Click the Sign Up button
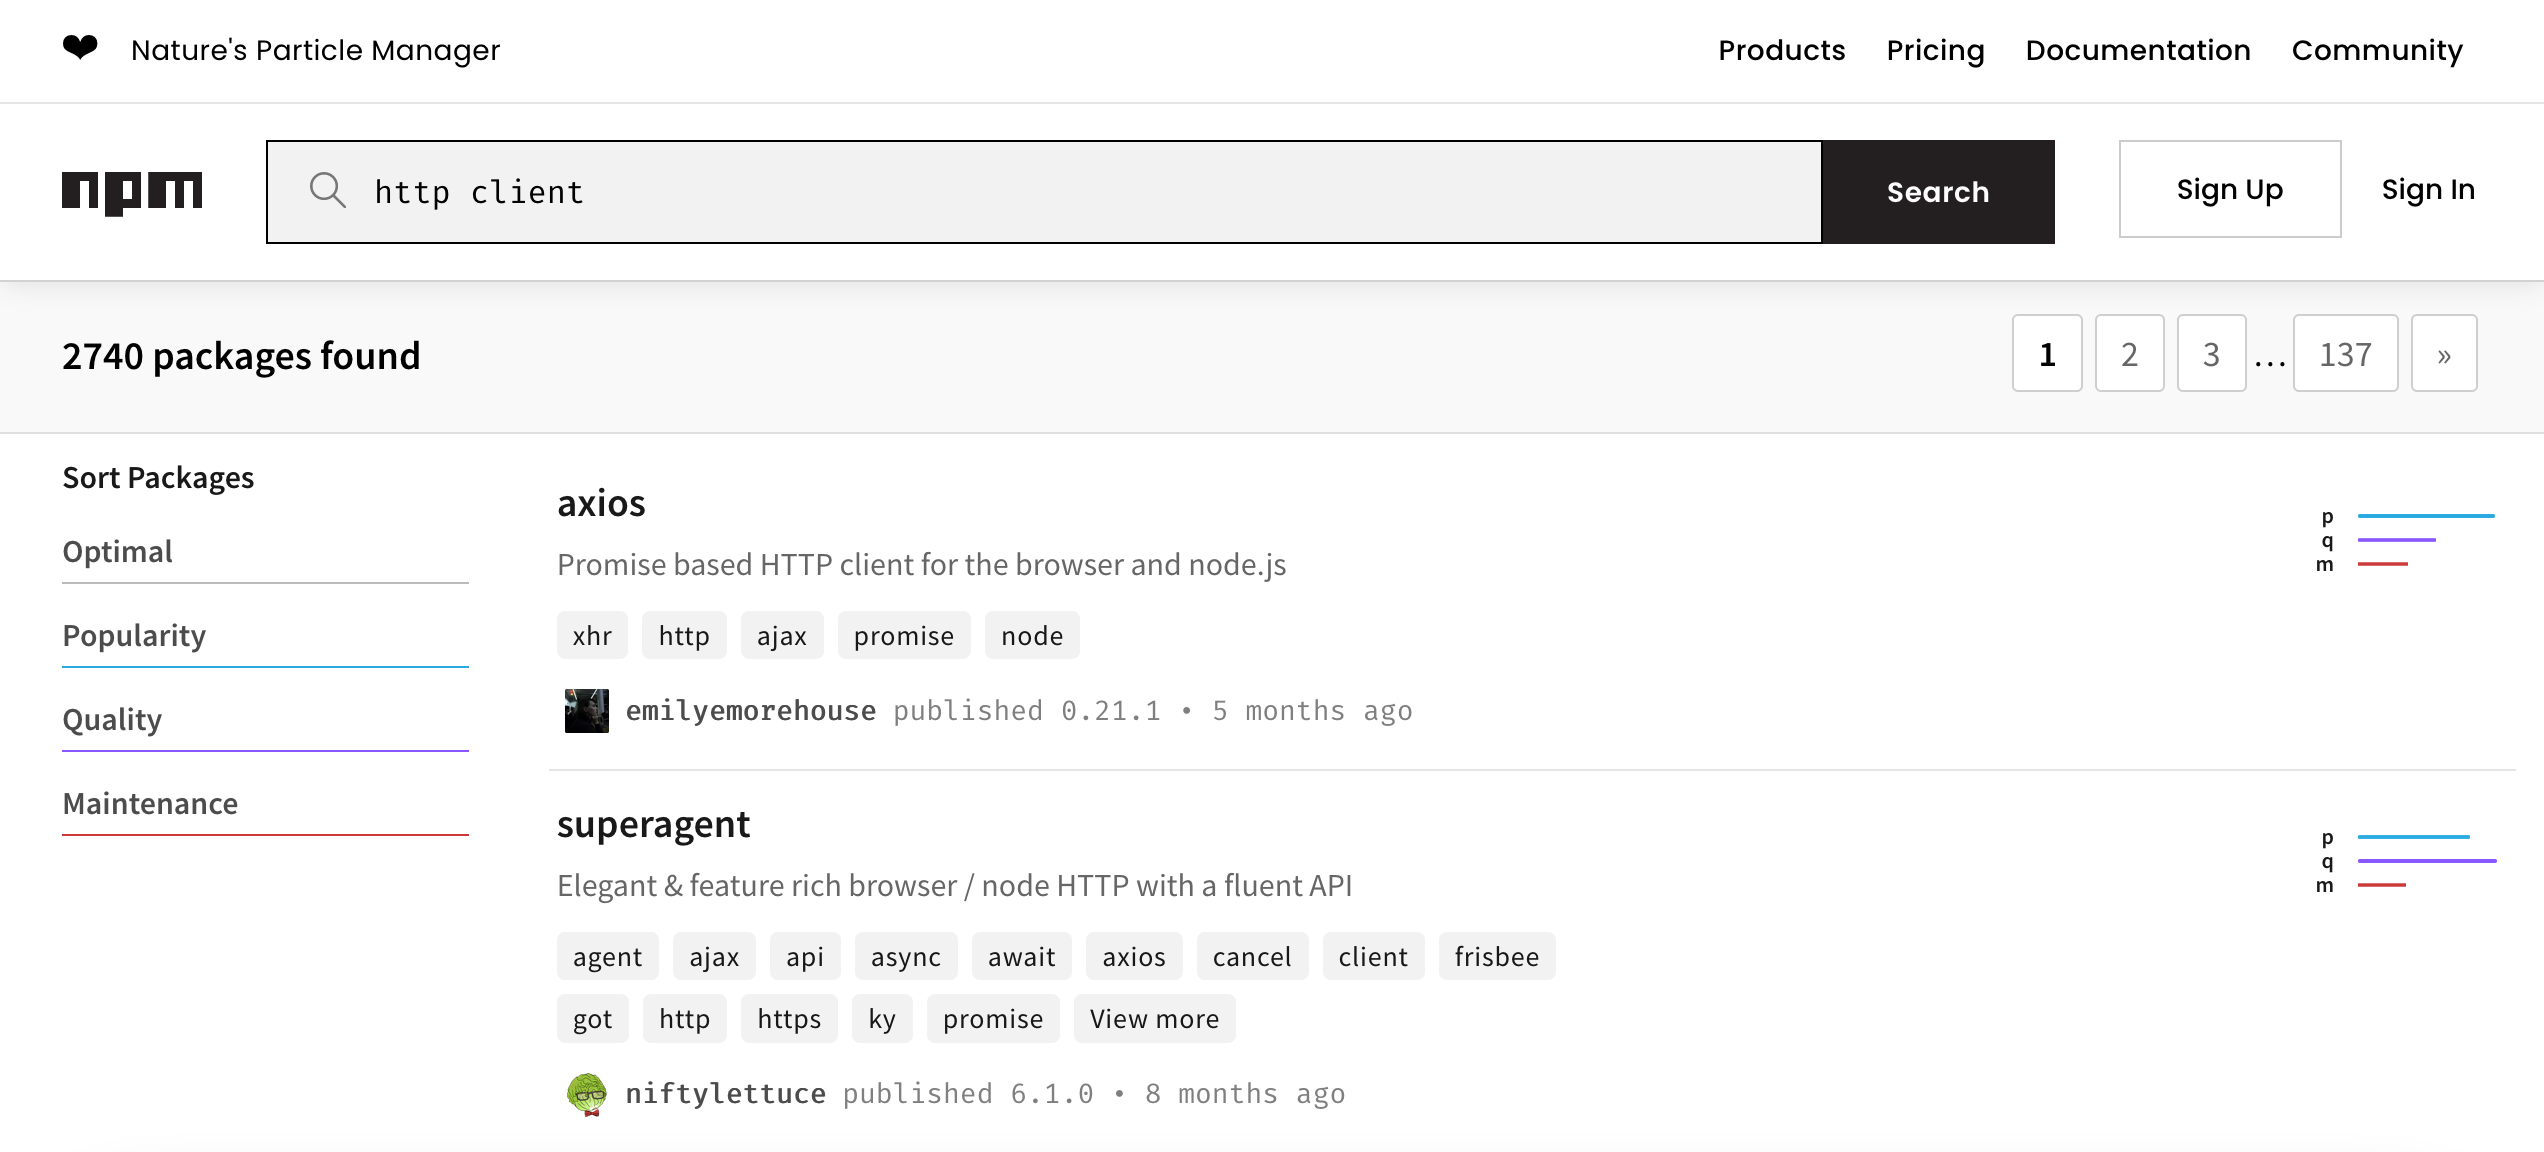 point(2230,189)
